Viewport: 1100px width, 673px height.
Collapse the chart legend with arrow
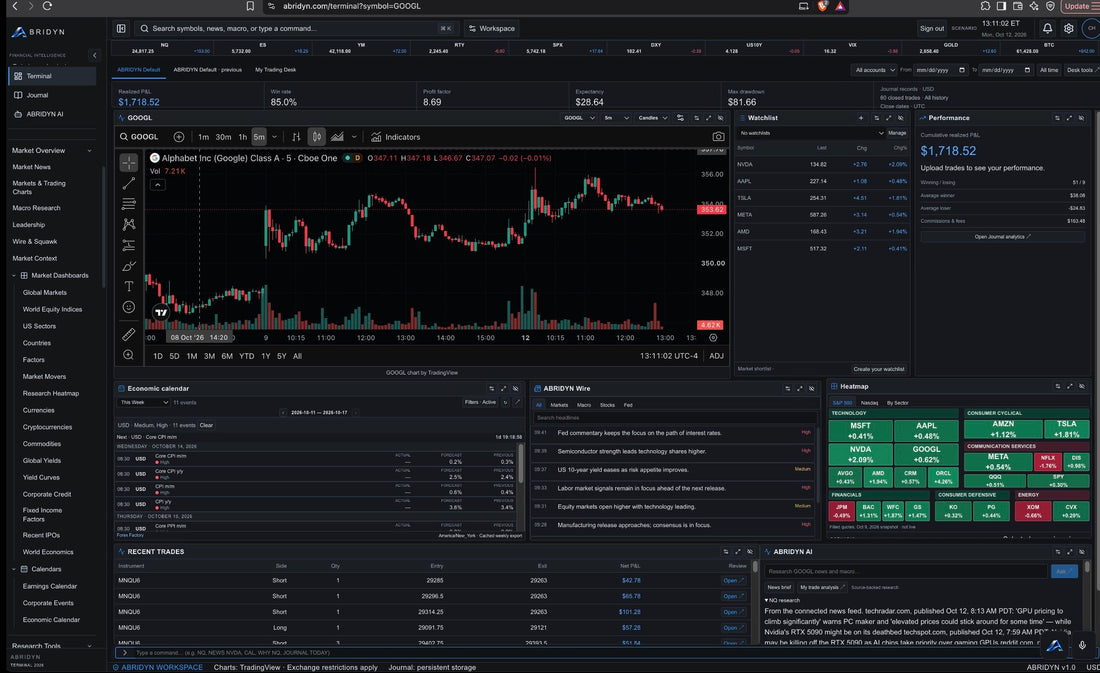point(157,185)
